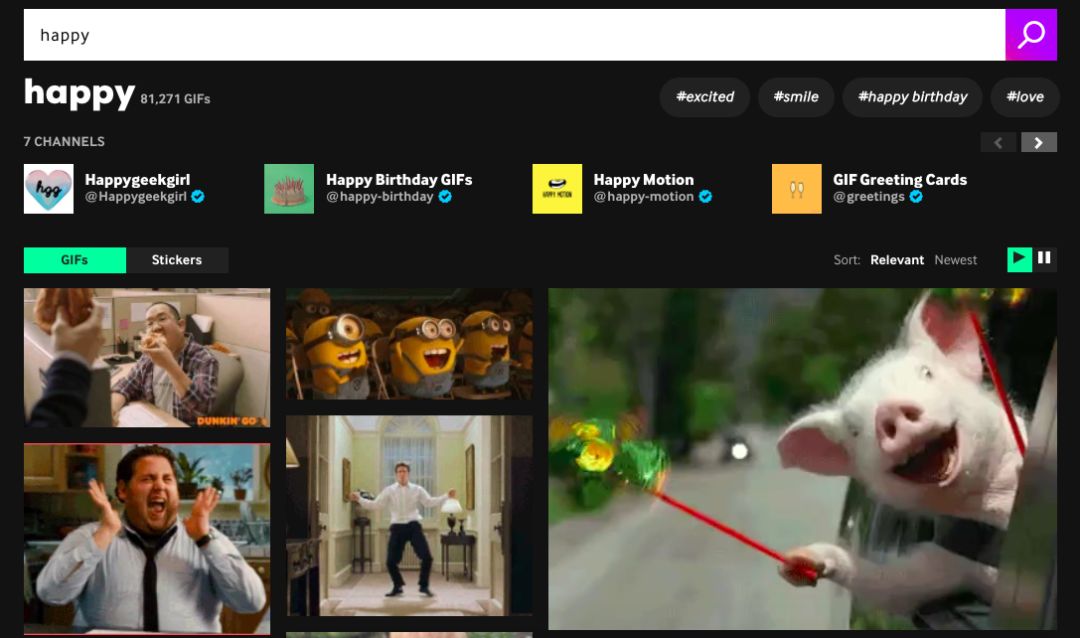Open the cheering Minions GIF
The width and height of the screenshot is (1080, 638).
coord(409,344)
